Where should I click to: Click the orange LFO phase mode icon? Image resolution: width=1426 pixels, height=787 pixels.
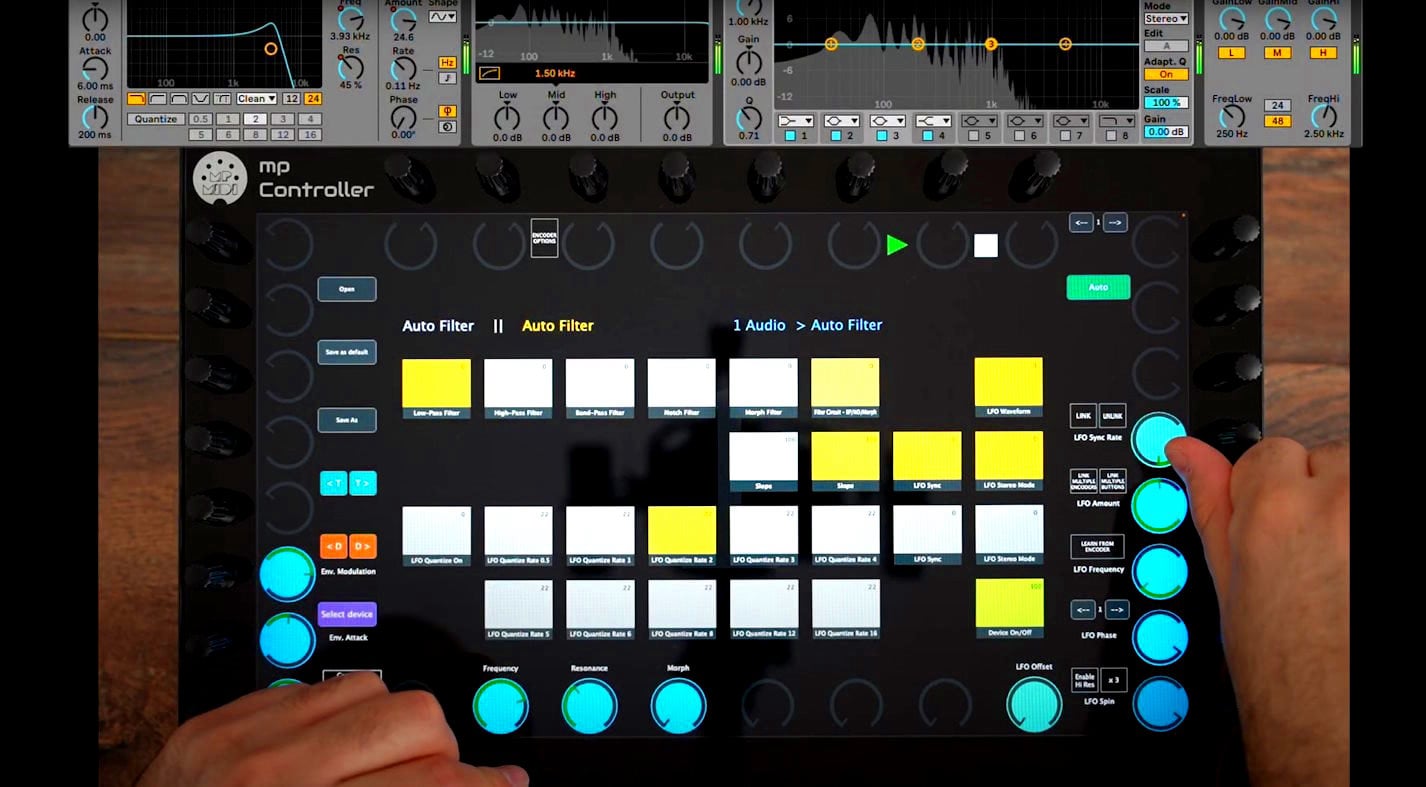pos(447,110)
